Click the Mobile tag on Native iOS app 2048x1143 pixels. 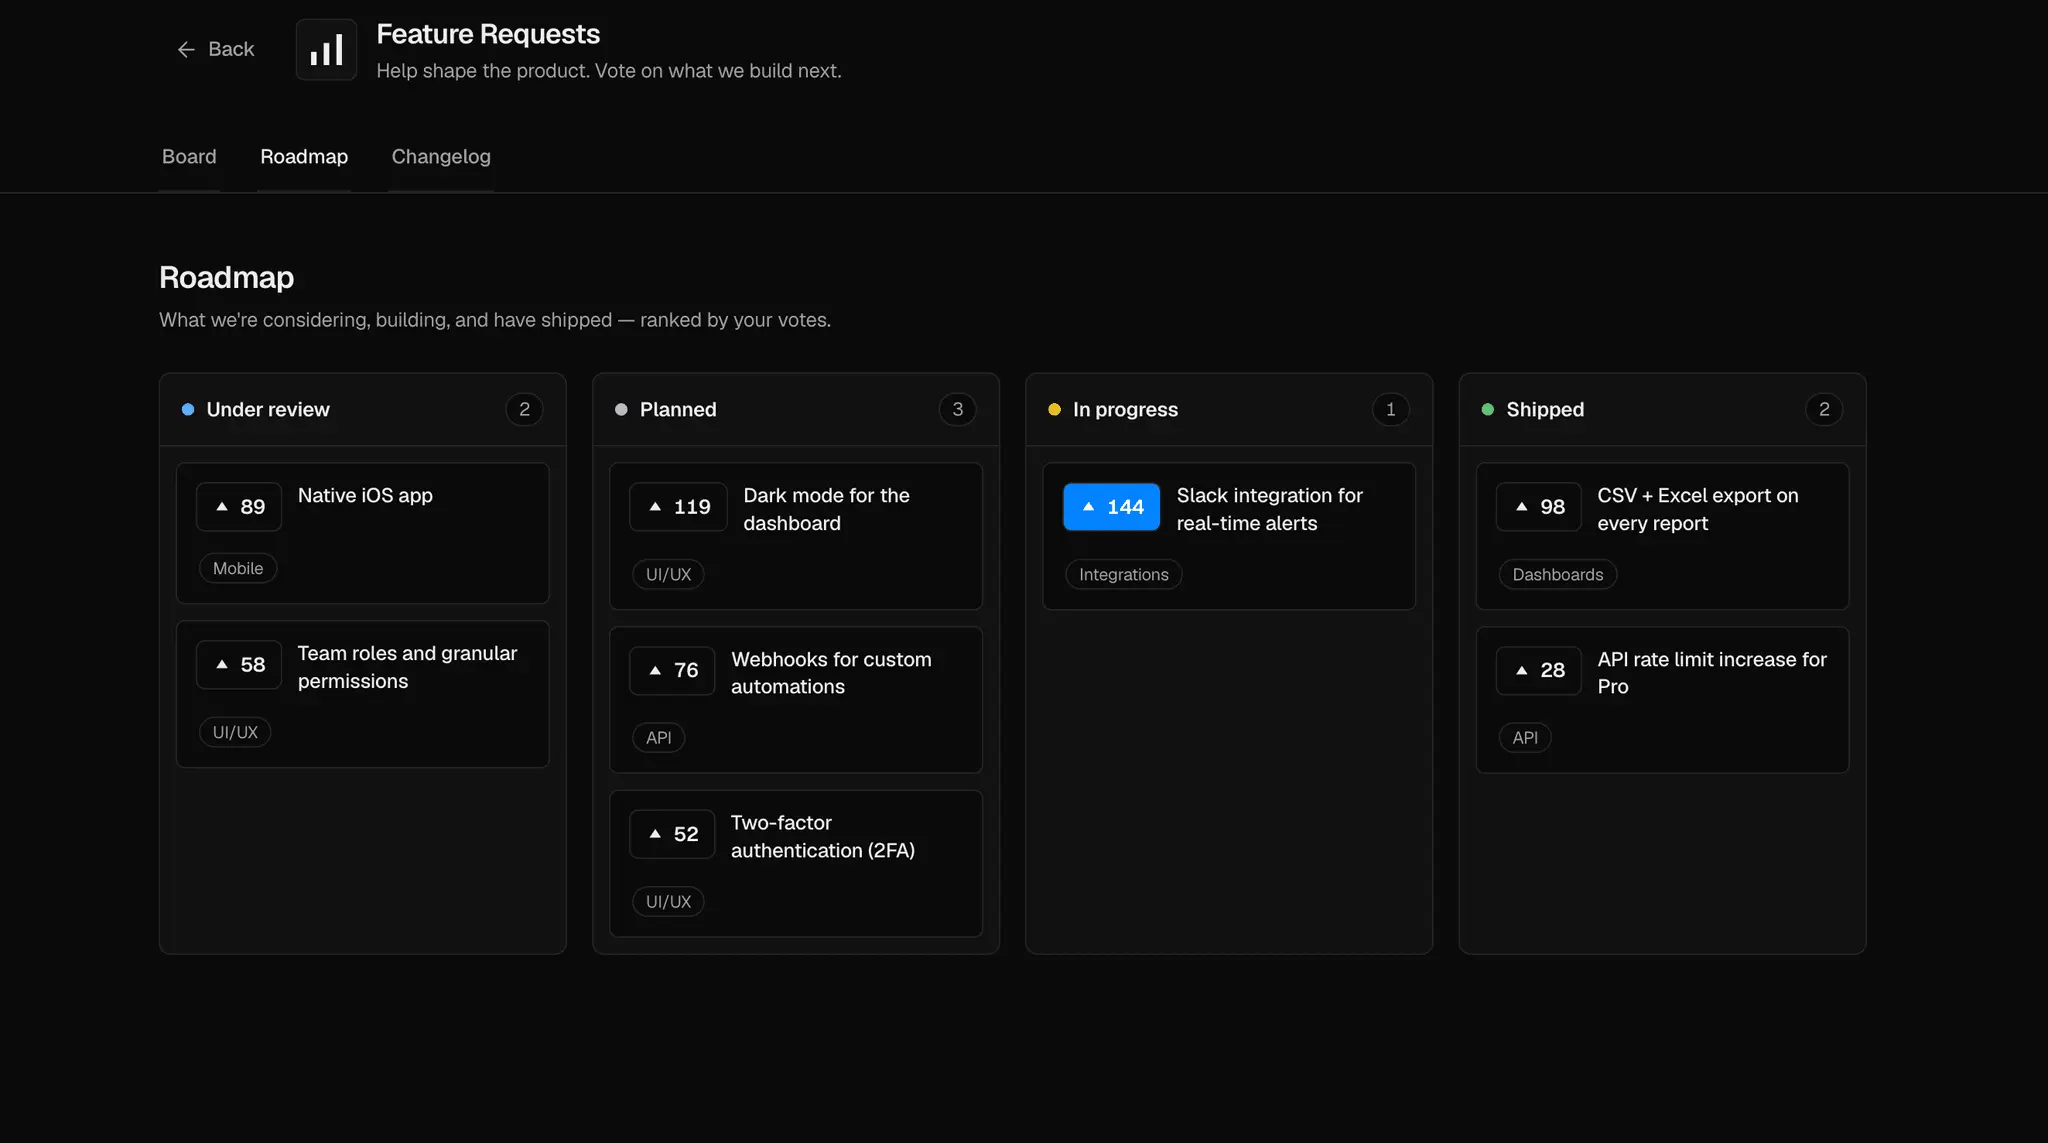pos(238,568)
